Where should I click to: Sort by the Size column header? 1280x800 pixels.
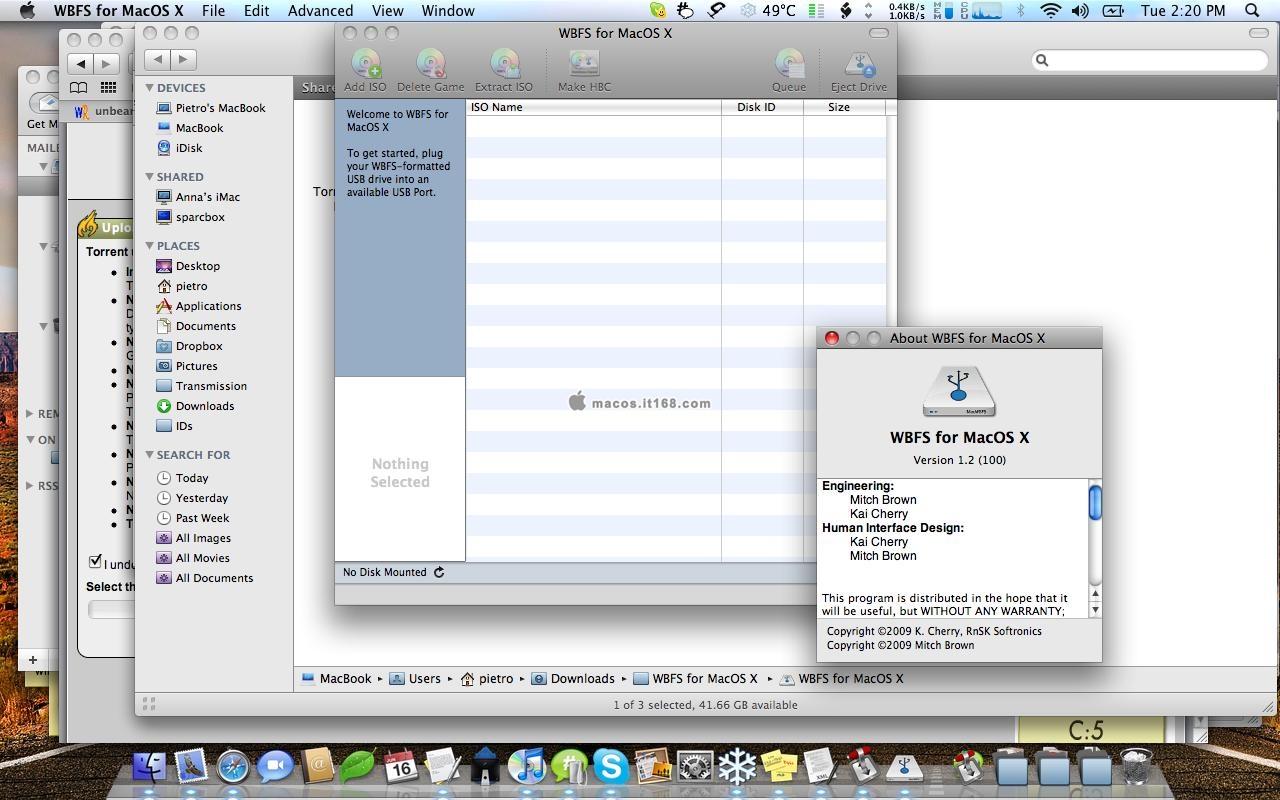click(844, 107)
